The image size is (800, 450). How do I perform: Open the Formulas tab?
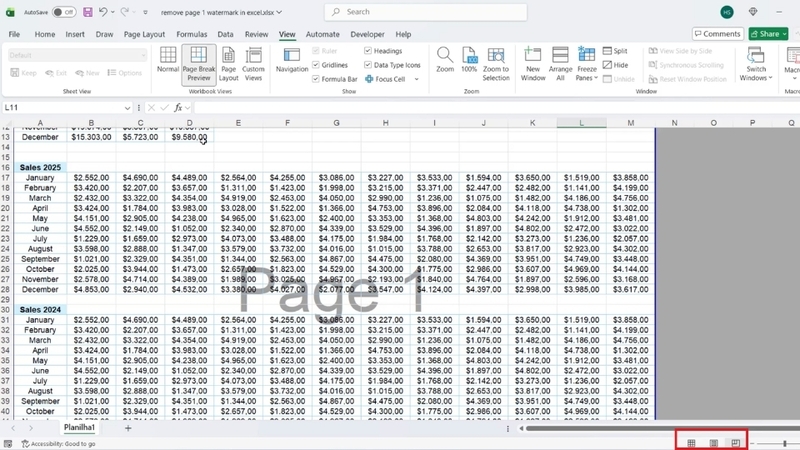(192, 34)
